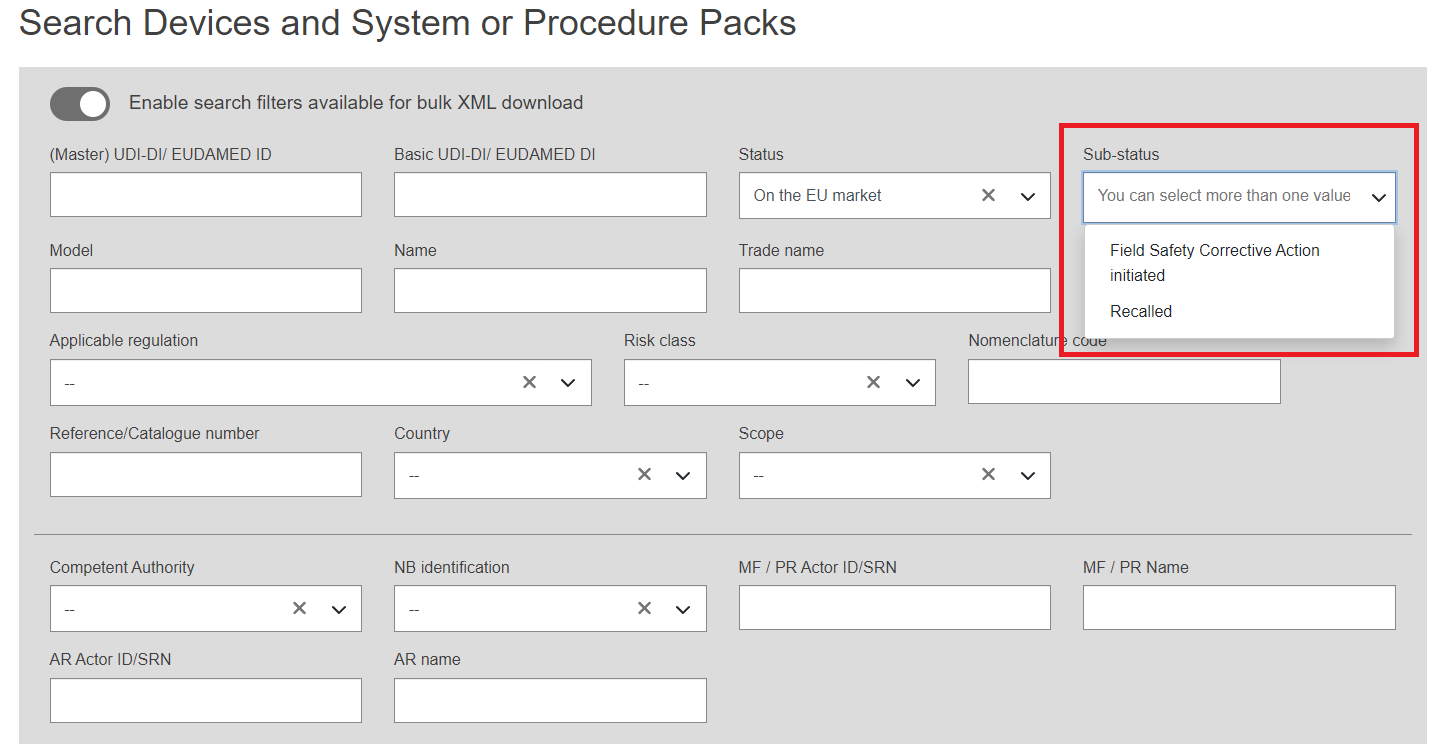Select Field Safety Corrective Action initiated
The height and width of the screenshot is (744, 1453).
tap(1239, 263)
